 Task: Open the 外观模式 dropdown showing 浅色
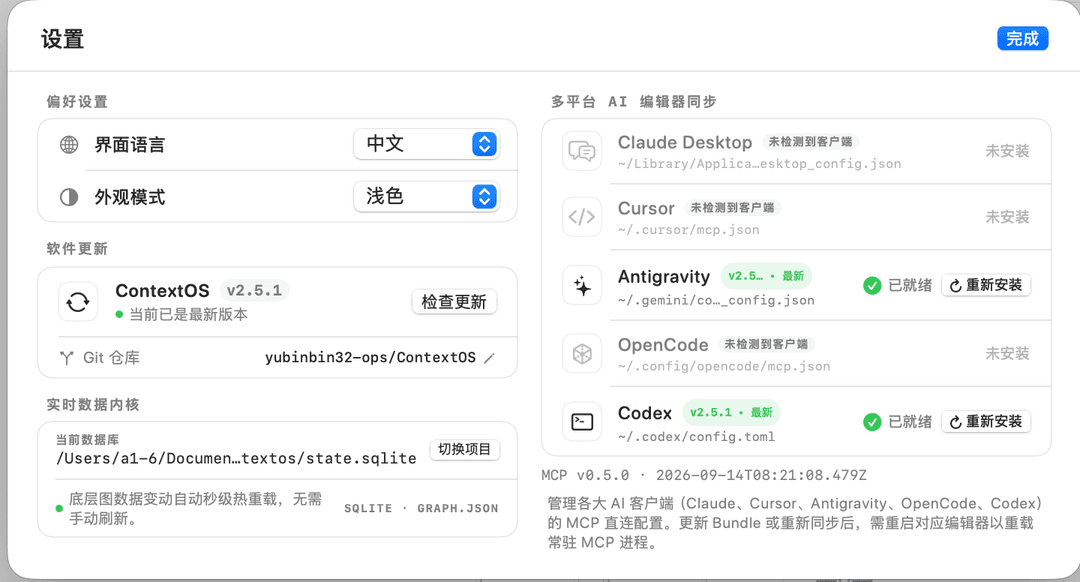426,196
